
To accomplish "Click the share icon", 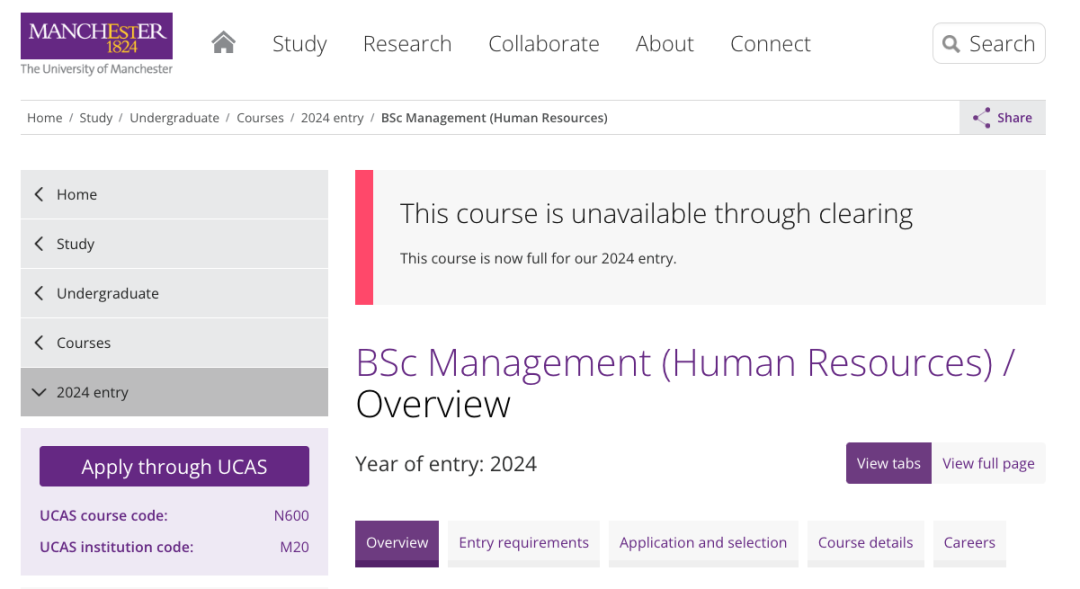I will click(x=982, y=118).
